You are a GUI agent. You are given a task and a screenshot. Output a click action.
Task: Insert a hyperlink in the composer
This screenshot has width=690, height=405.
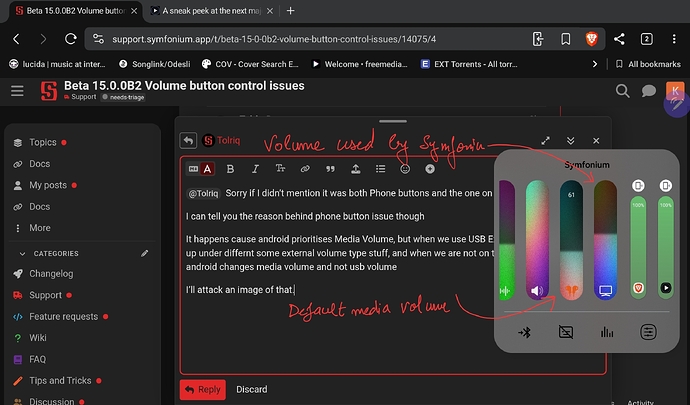tap(305, 169)
